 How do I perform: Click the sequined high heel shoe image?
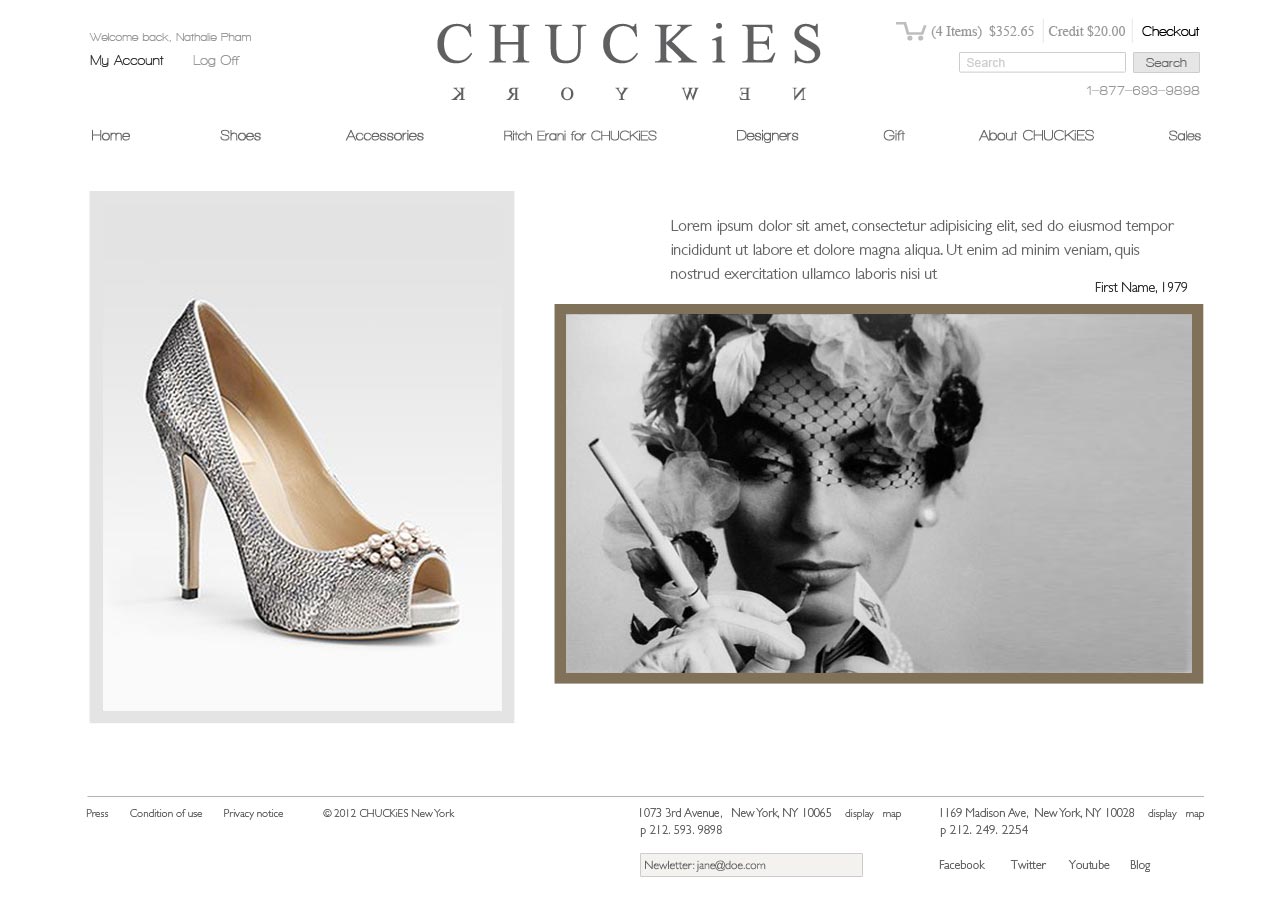302,457
